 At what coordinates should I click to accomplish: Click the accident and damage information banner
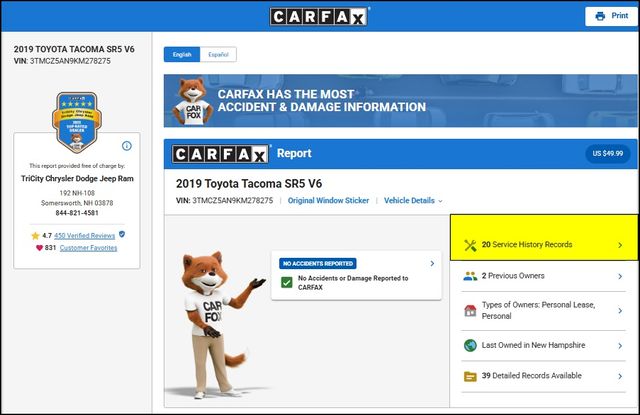click(400, 101)
